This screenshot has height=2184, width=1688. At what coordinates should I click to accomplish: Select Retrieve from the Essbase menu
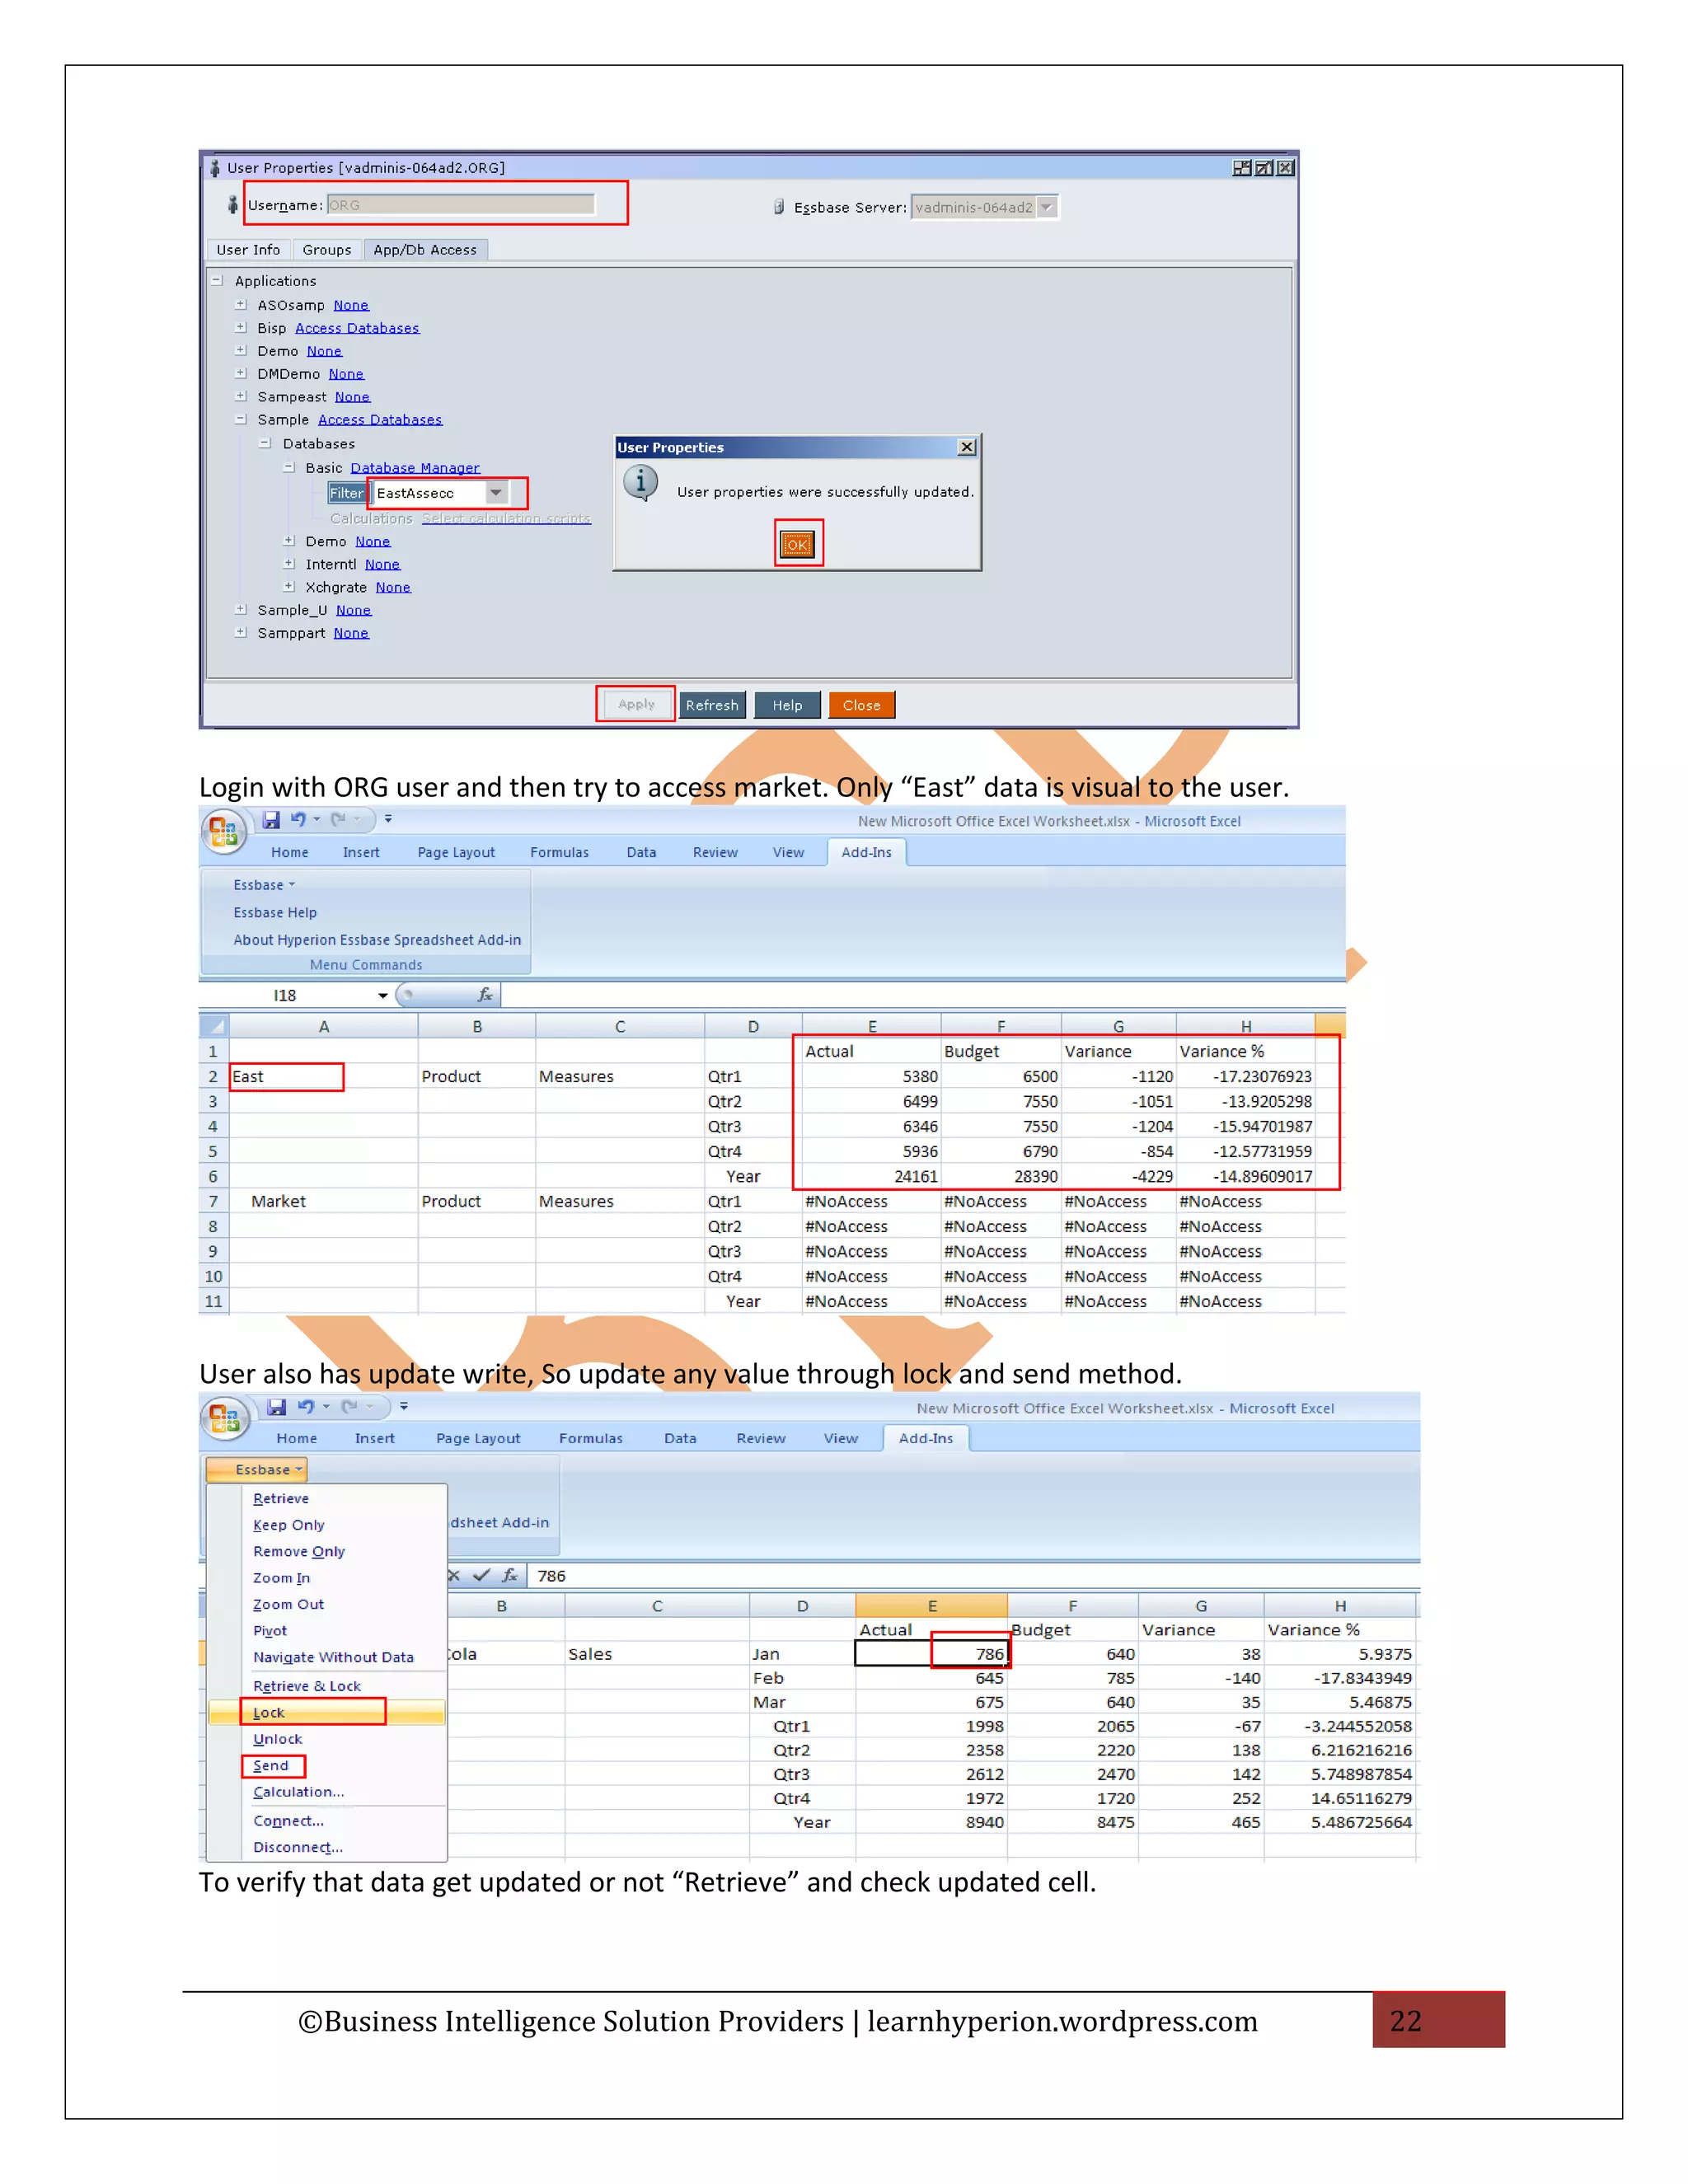point(281,1498)
